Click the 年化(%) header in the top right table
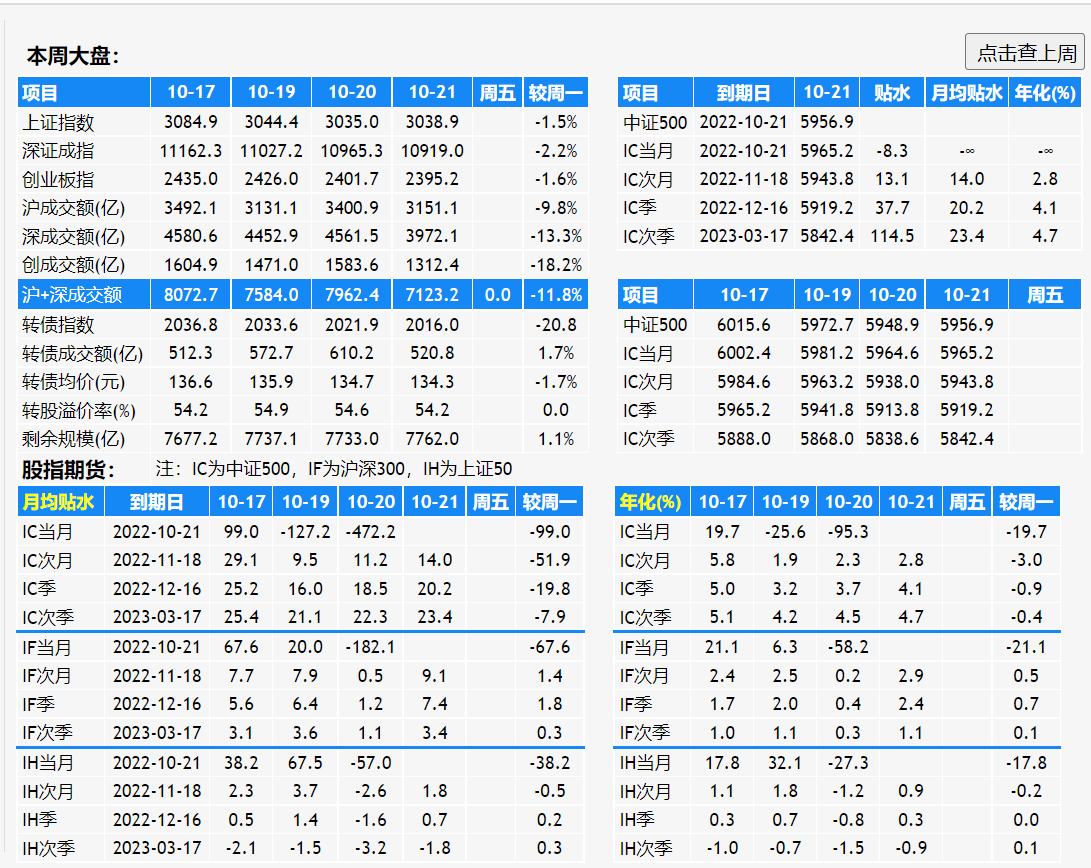 coord(1045,93)
